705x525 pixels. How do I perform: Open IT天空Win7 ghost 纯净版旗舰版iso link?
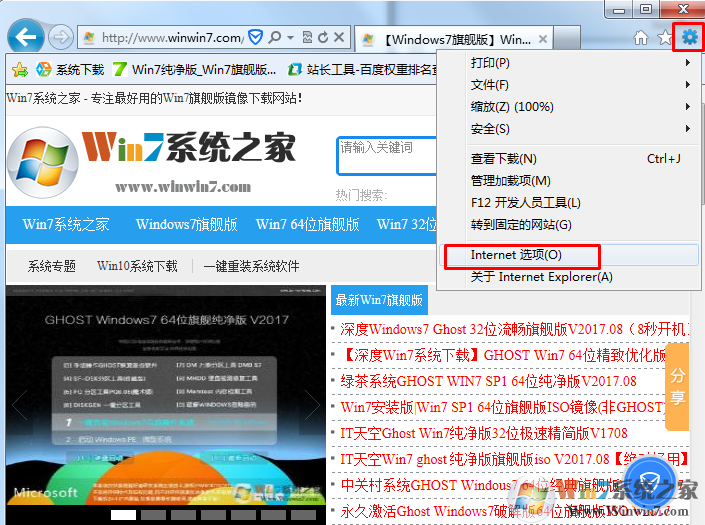(514, 459)
